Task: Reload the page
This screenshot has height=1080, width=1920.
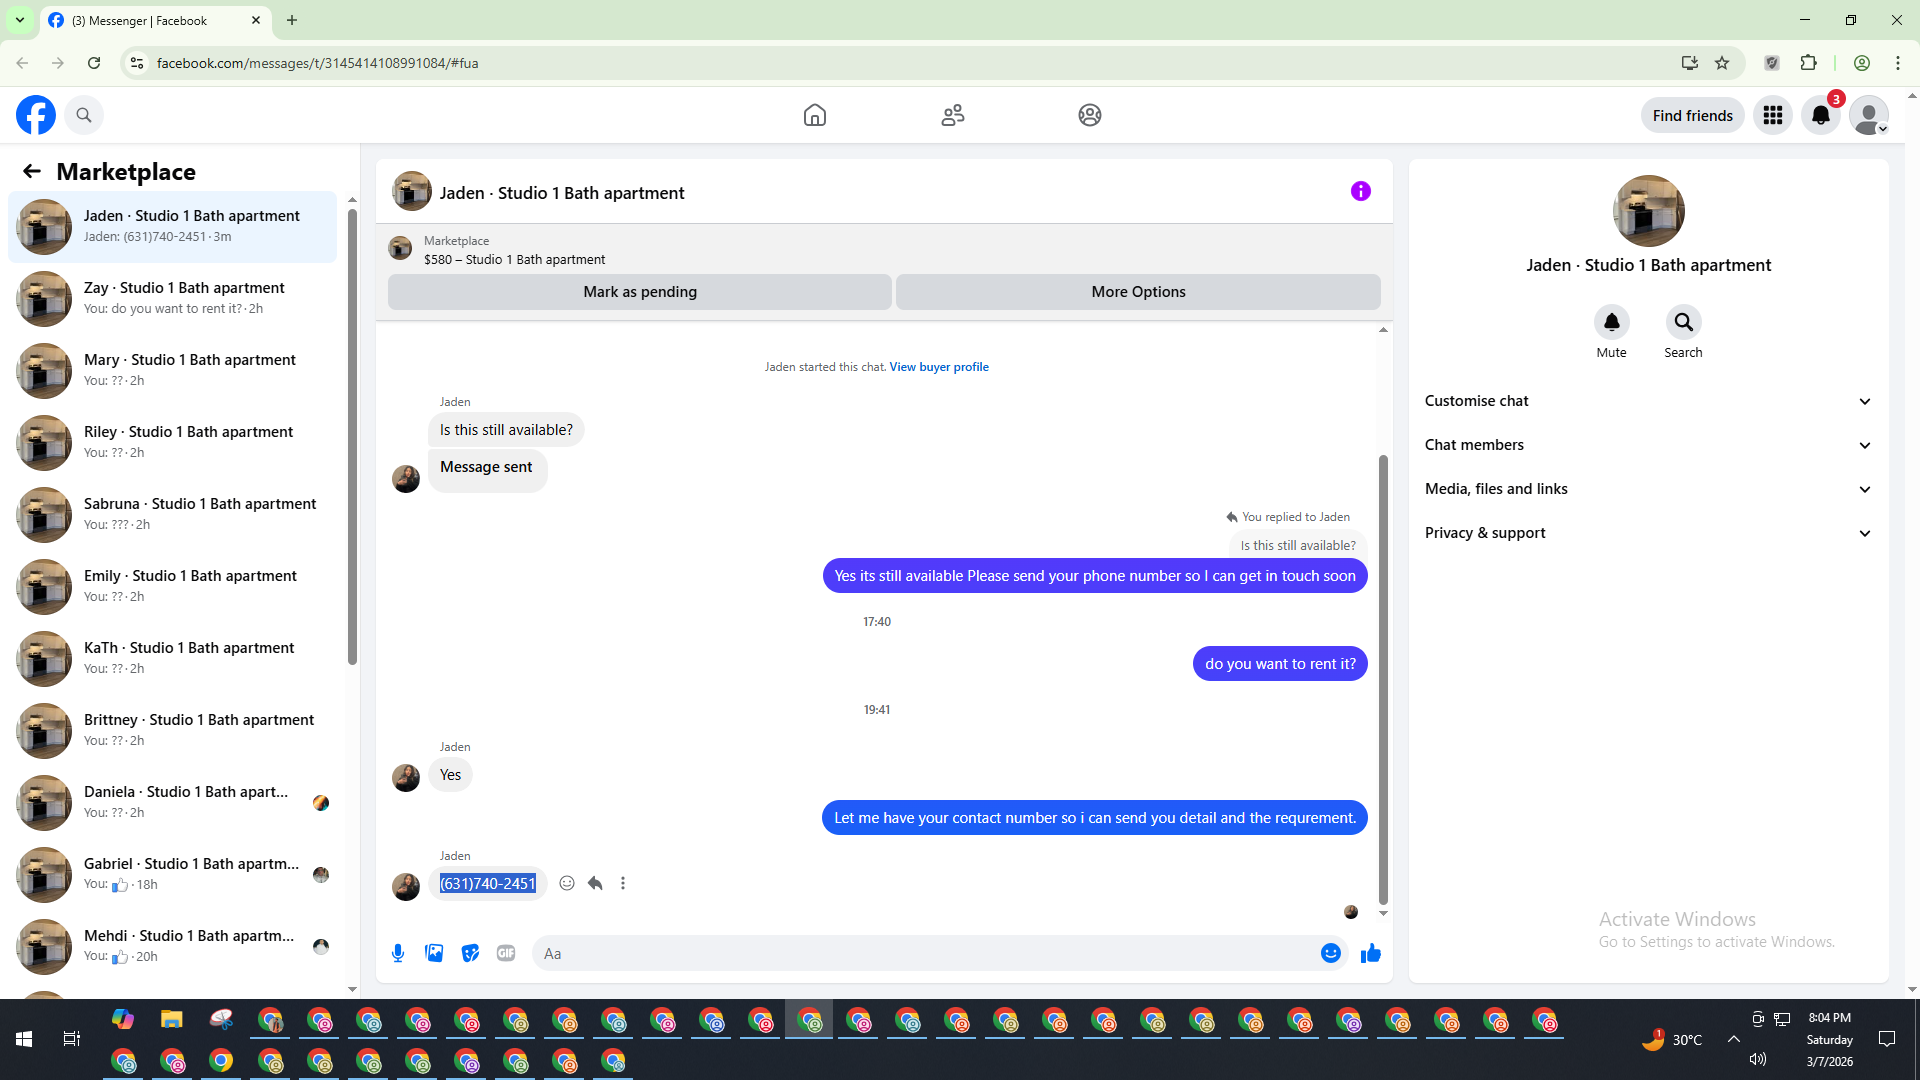Action: 94,63
